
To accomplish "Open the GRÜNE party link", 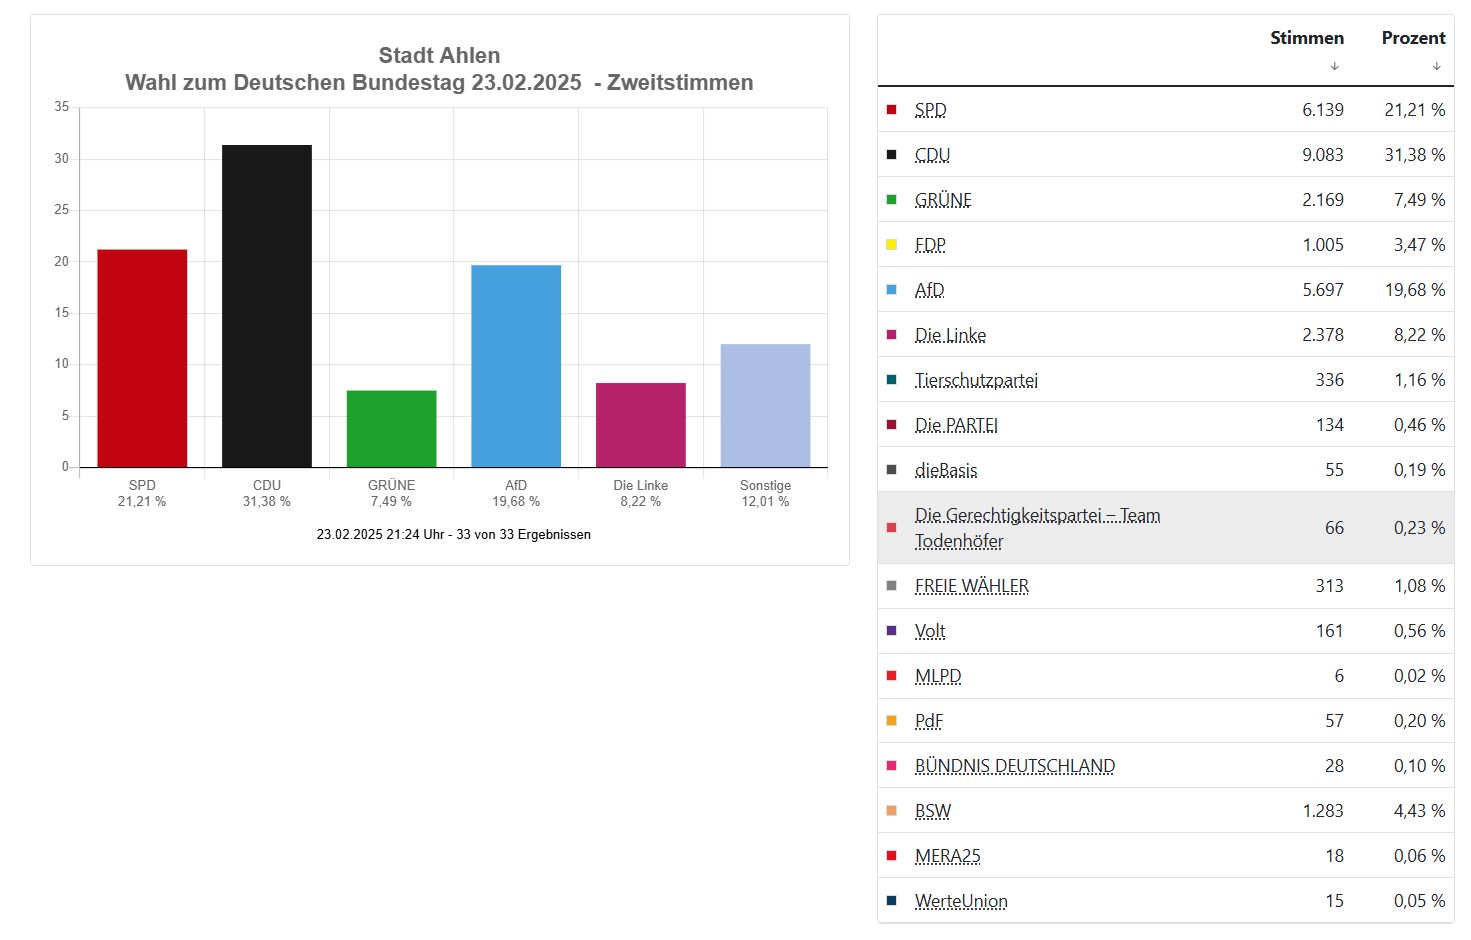I will click(x=943, y=200).
